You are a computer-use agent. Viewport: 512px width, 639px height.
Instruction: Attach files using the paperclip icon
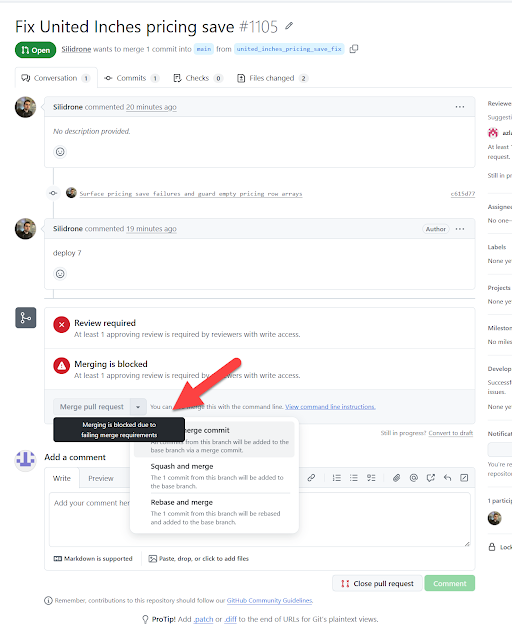tap(396, 478)
